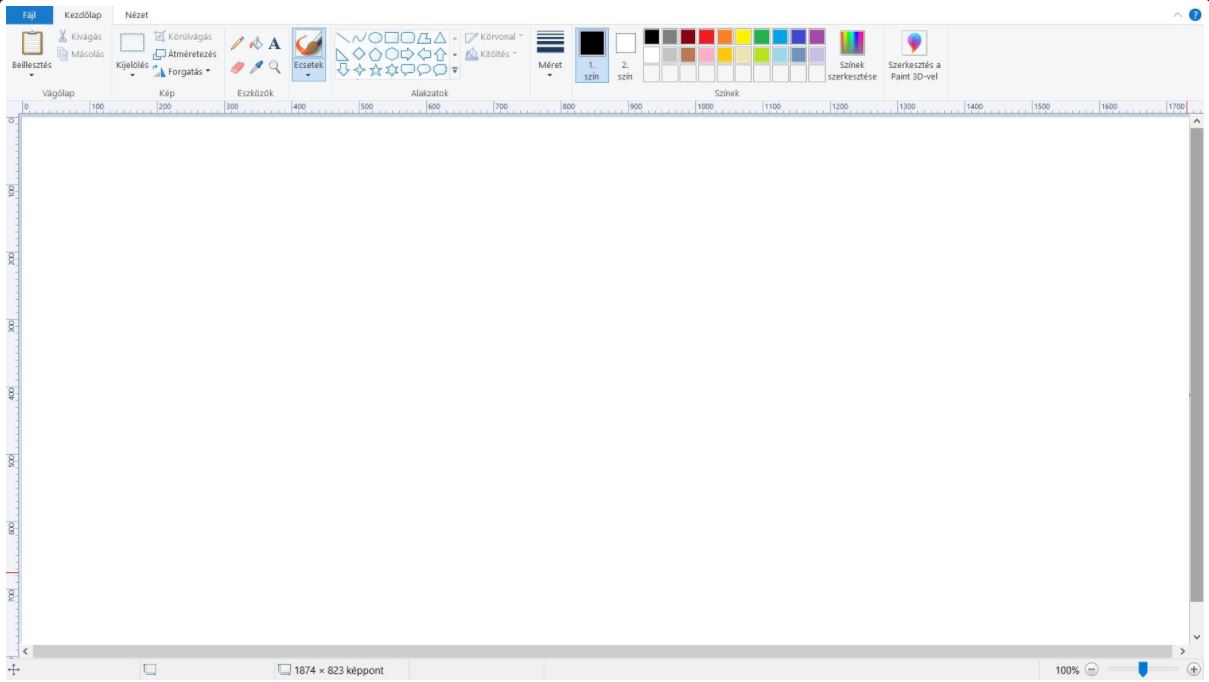Click the 1874 × 823 képpont status text

tap(339, 670)
